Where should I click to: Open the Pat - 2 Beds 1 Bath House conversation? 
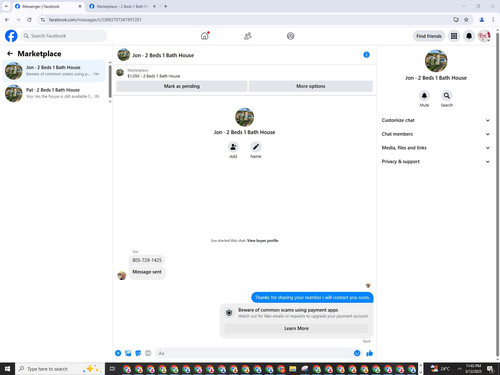(54, 93)
